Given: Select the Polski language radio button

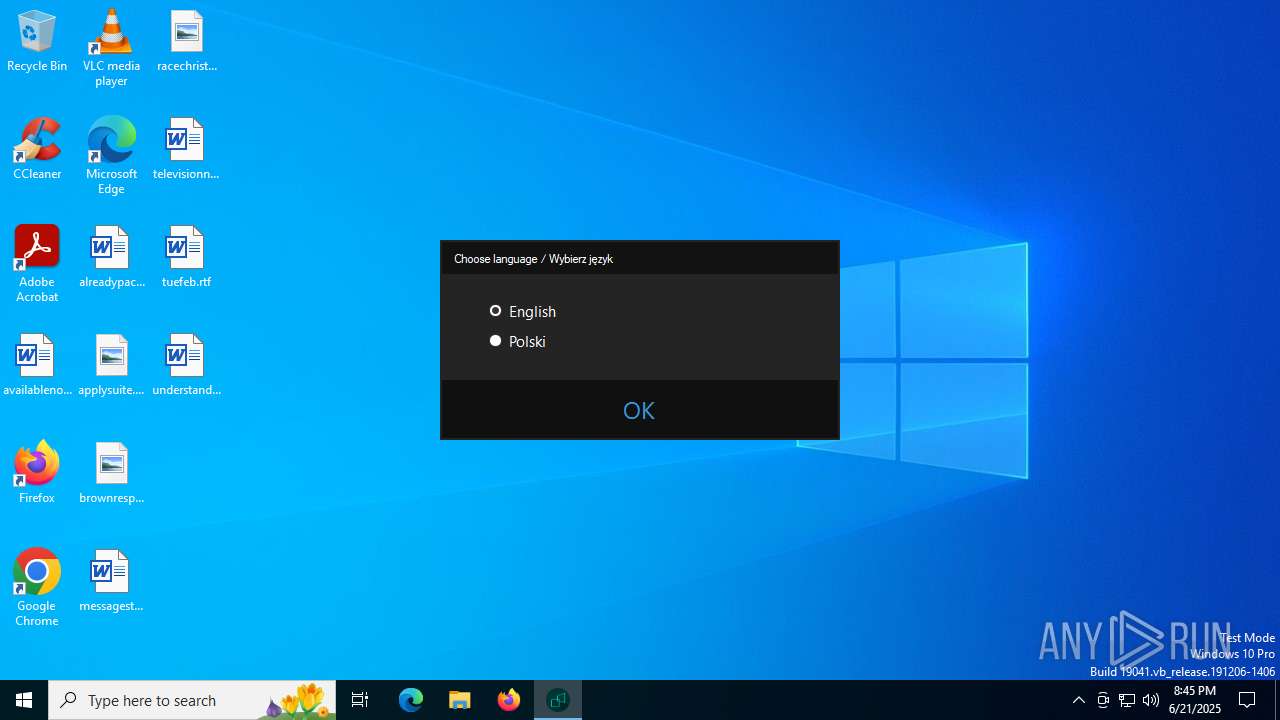Looking at the screenshot, I should pyautogui.click(x=495, y=341).
